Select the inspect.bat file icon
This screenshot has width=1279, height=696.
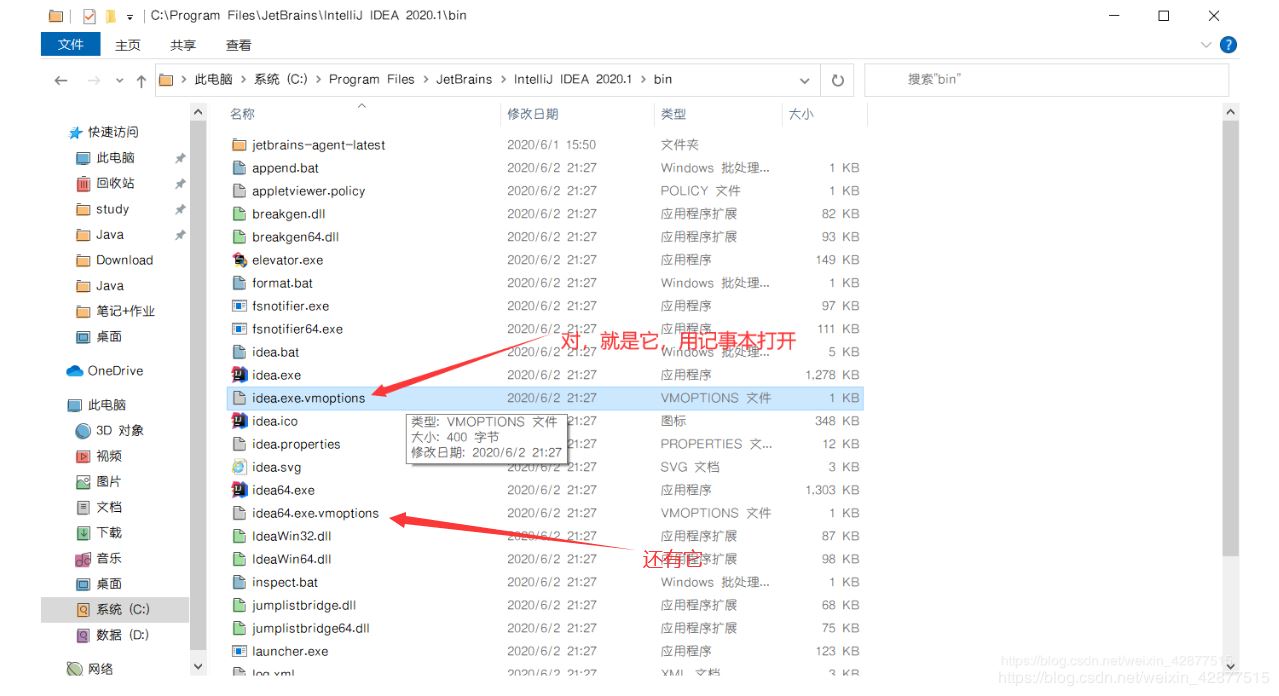click(x=239, y=582)
